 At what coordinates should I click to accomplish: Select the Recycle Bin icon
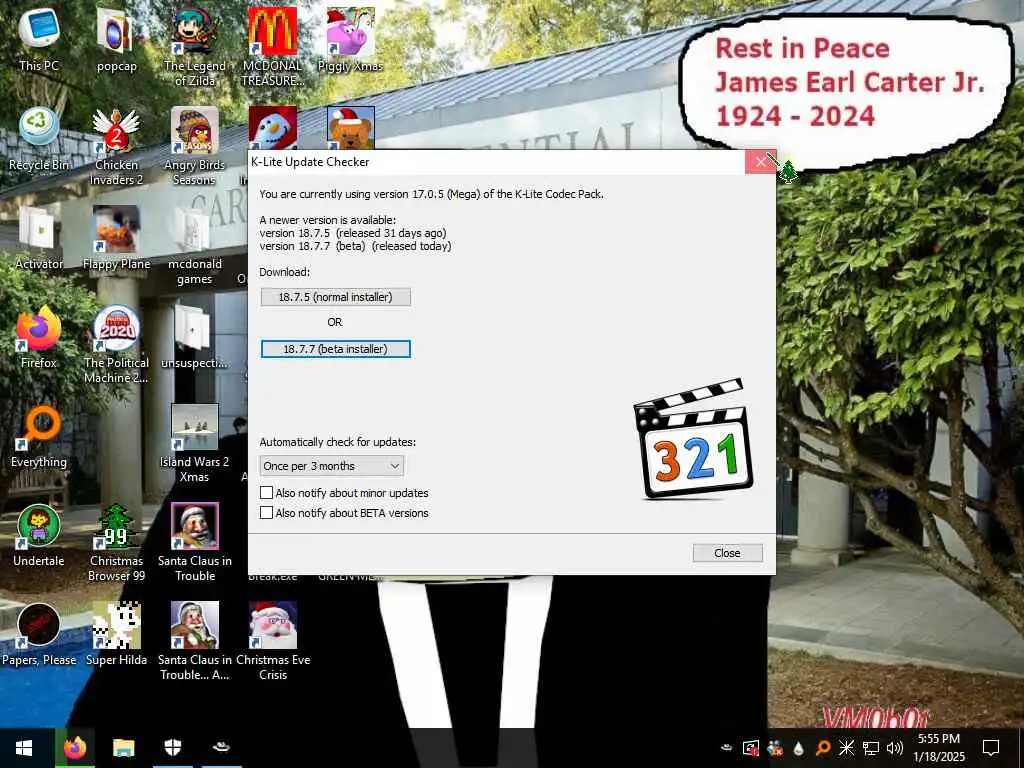pyautogui.click(x=39, y=139)
